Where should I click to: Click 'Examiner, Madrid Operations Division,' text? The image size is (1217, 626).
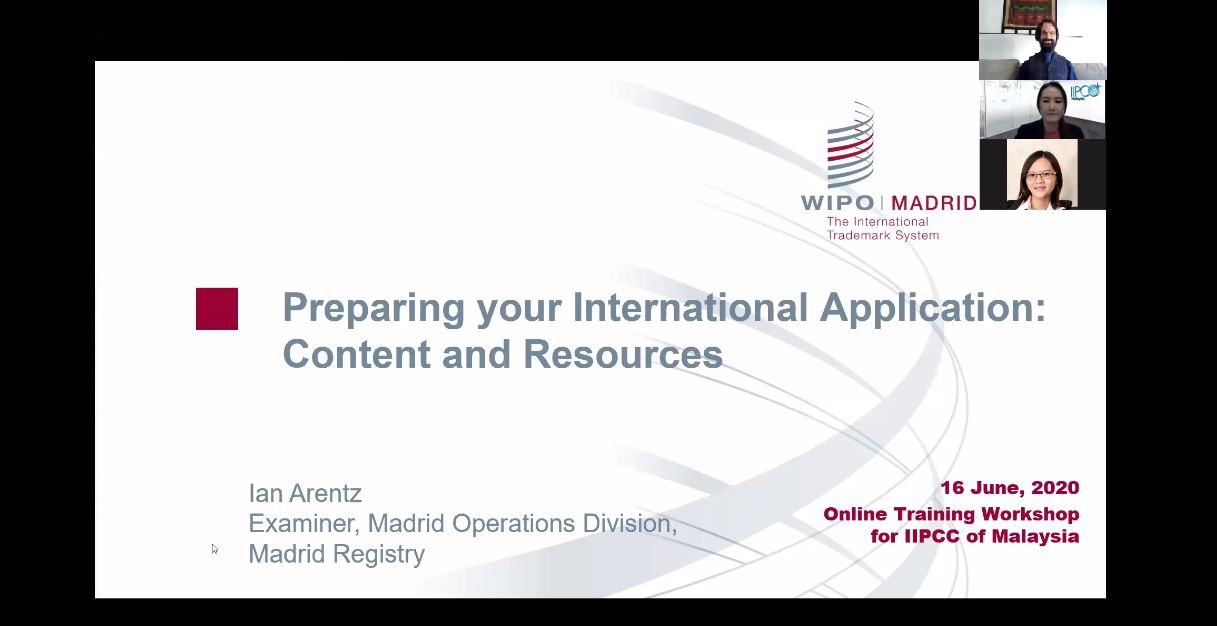pos(463,523)
